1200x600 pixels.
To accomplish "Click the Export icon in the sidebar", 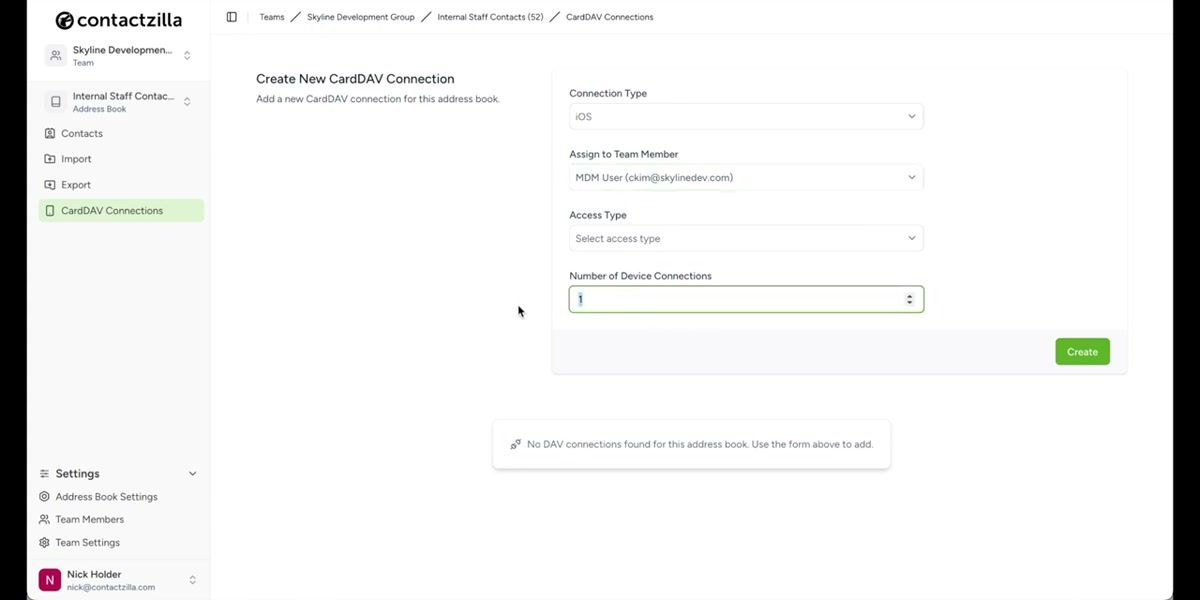I will point(48,184).
